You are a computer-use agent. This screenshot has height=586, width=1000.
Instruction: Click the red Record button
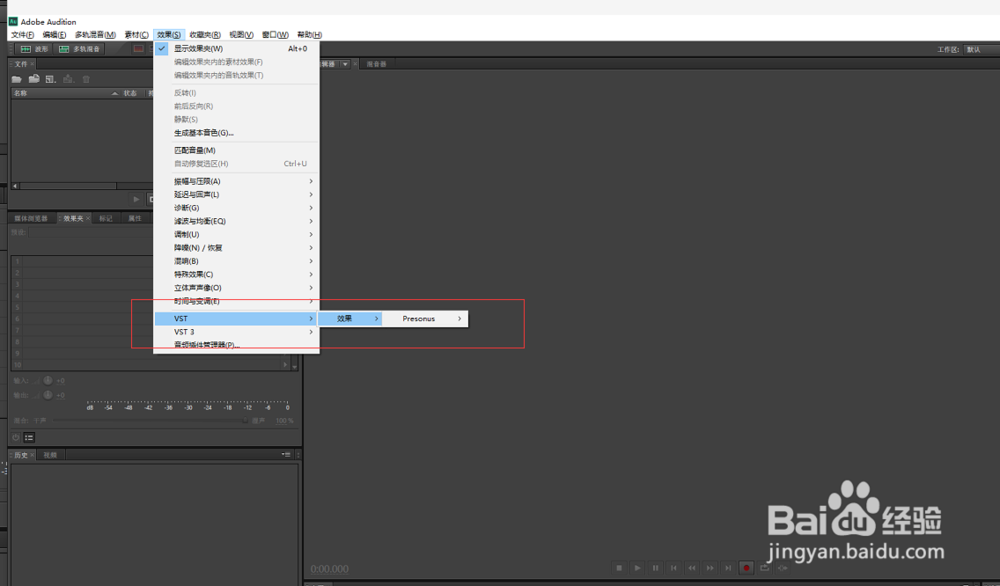point(746,568)
